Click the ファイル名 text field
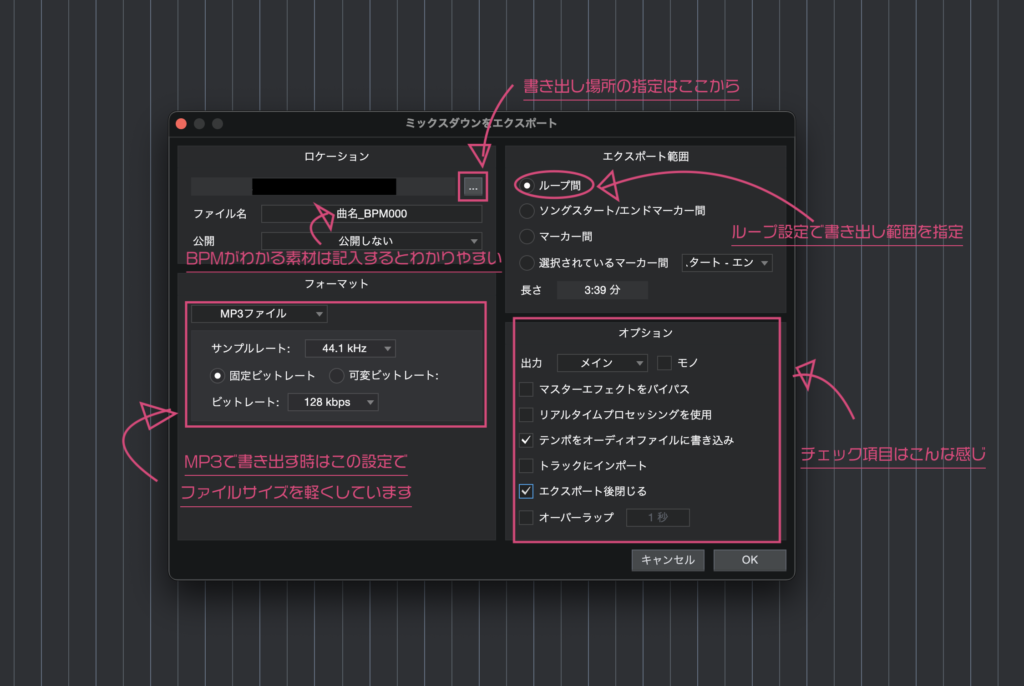The width and height of the screenshot is (1024, 686). 371,214
